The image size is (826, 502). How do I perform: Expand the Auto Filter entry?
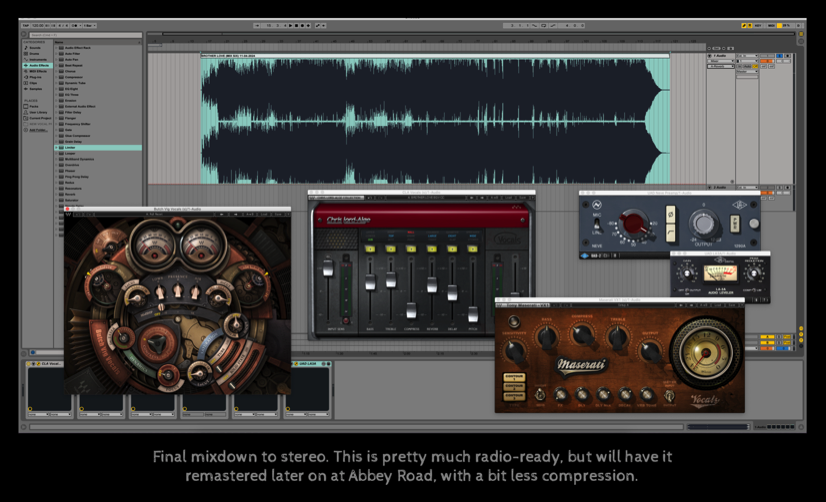56,54
